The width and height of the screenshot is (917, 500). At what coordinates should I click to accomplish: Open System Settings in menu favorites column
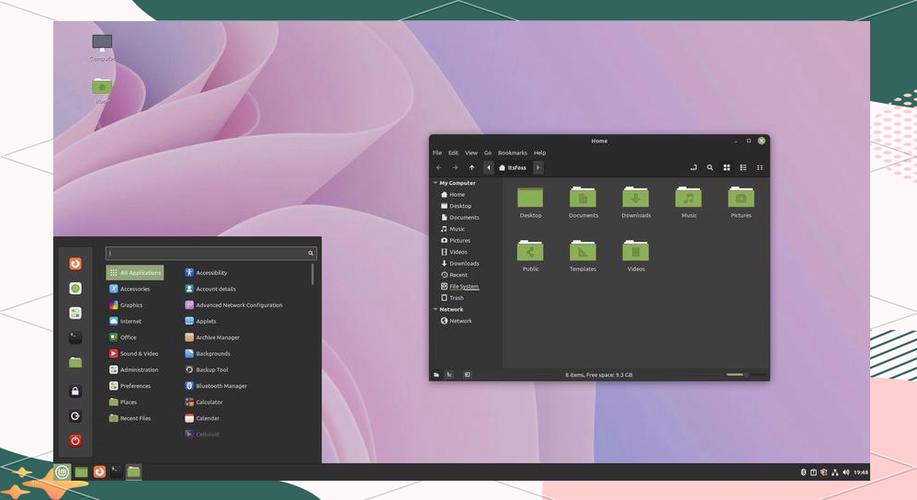(x=75, y=313)
